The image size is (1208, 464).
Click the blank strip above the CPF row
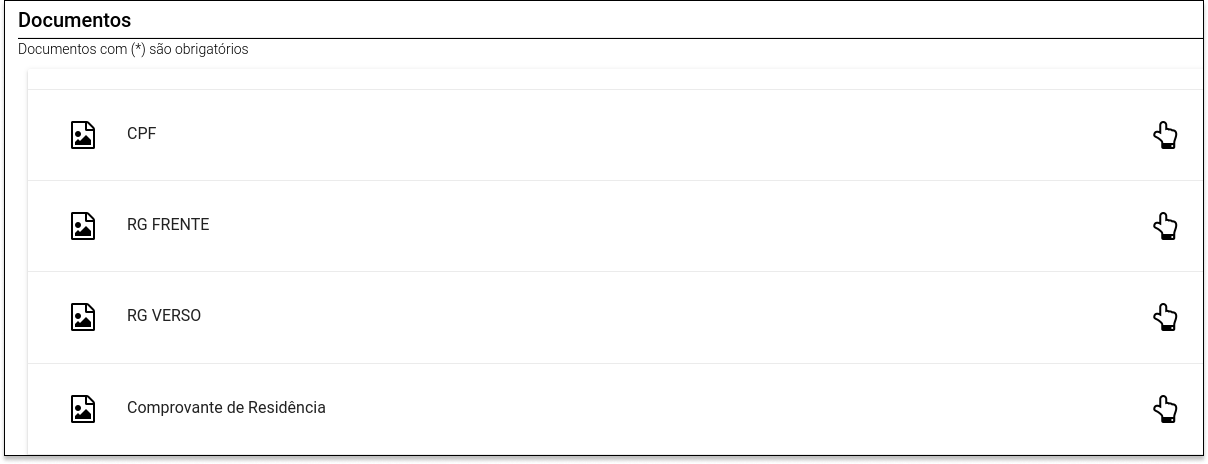coord(615,79)
